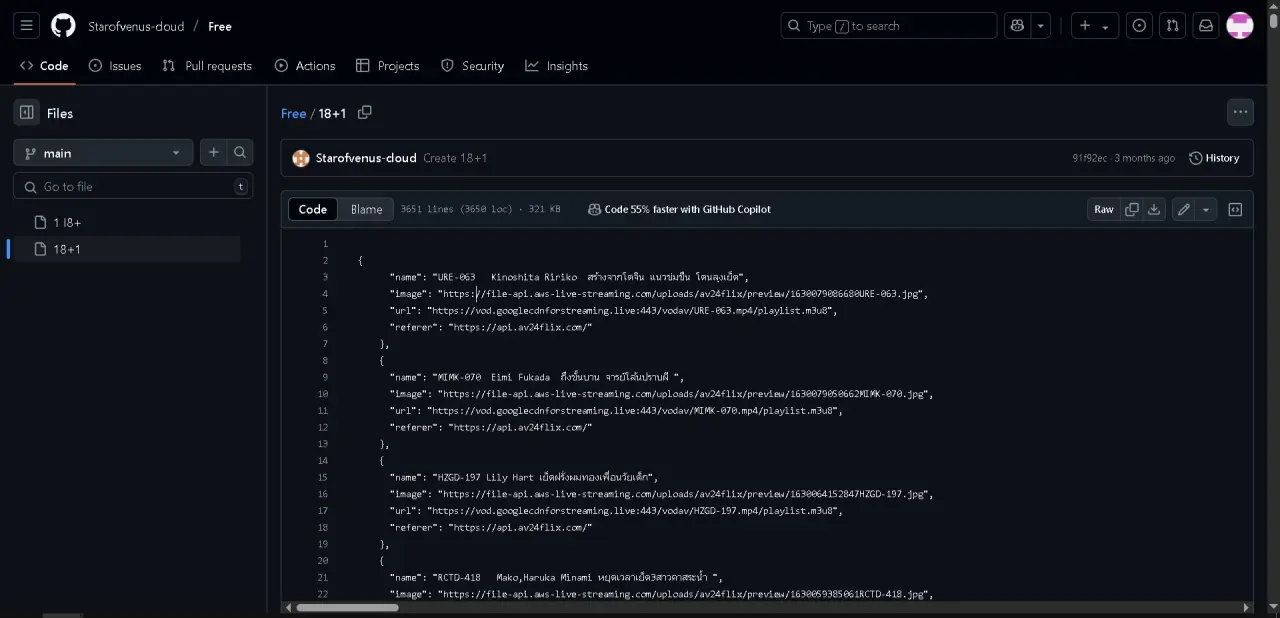The height and width of the screenshot is (618, 1280).
Task: Switch to the Security tab
Action: click(x=473, y=66)
